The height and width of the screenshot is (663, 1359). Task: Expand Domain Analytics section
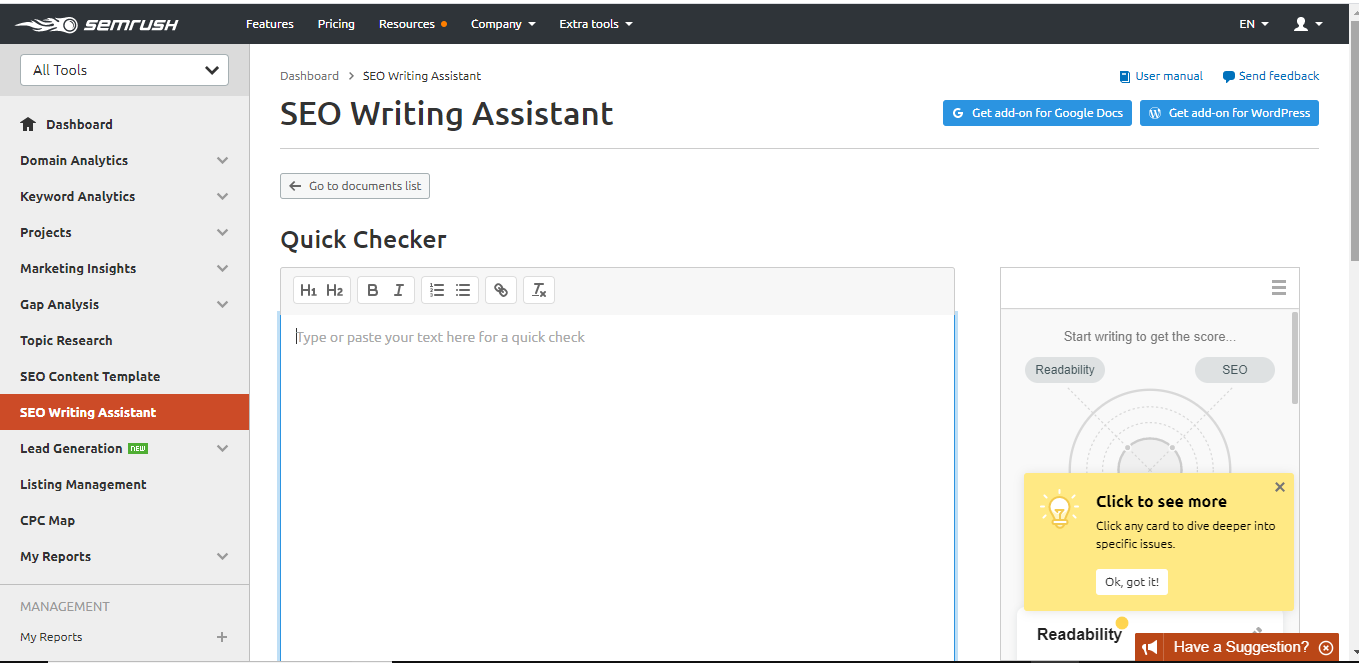222,161
